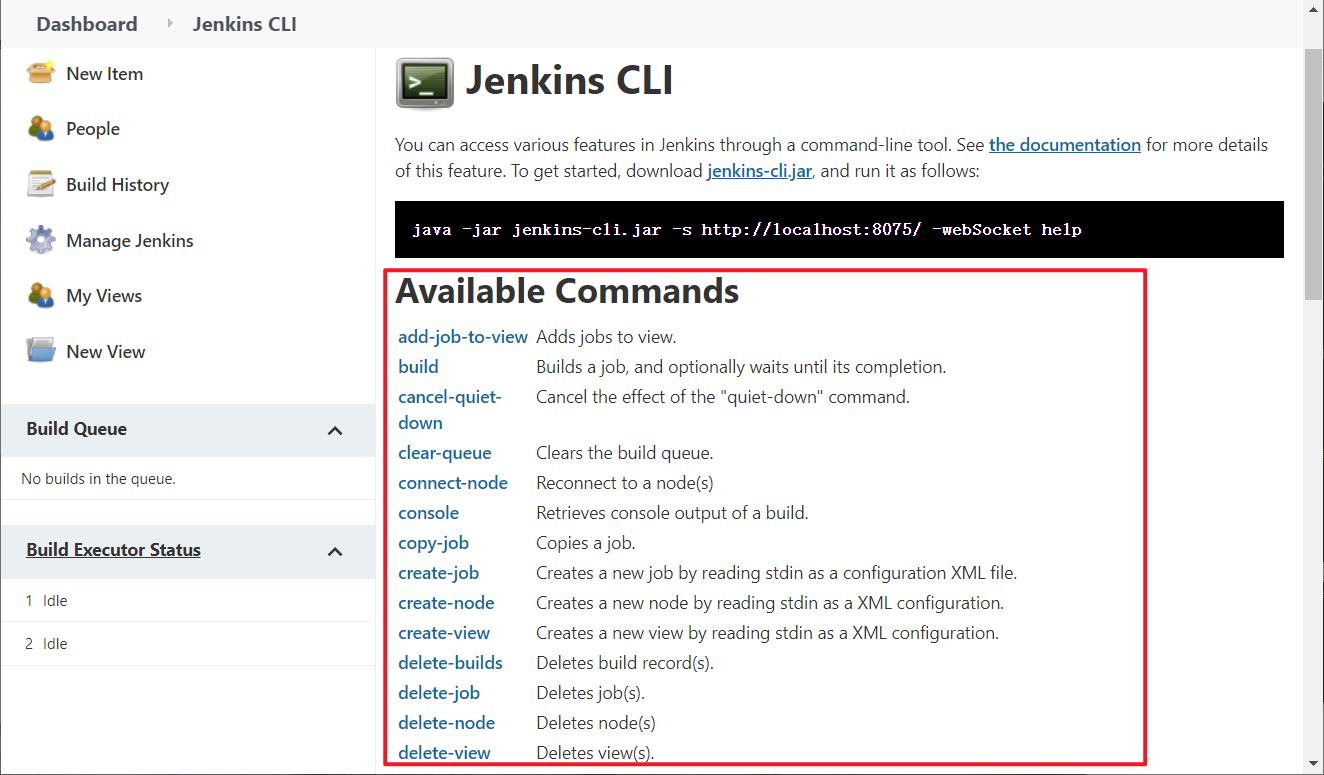Open the copy-job command
The image size is (1324, 775).
(x=433, y=543)
